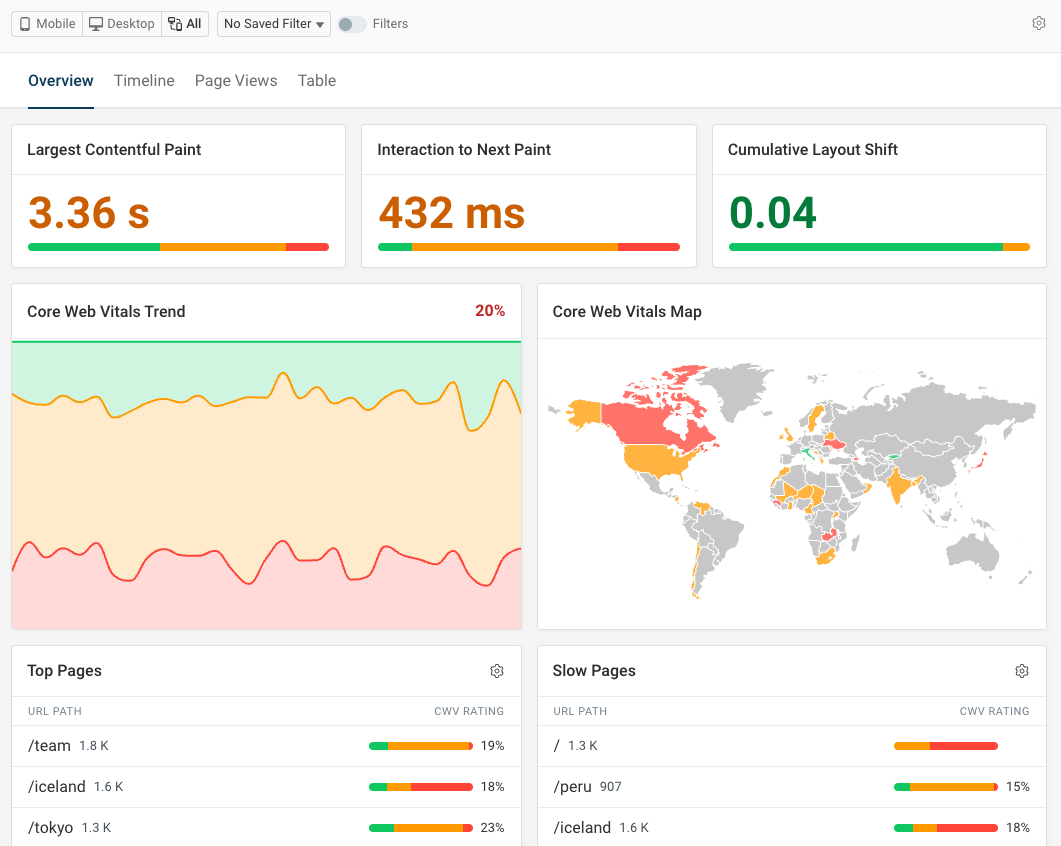The image size is (1061, 846).
Task: Select the Overview tab
Action: [61, 81]
